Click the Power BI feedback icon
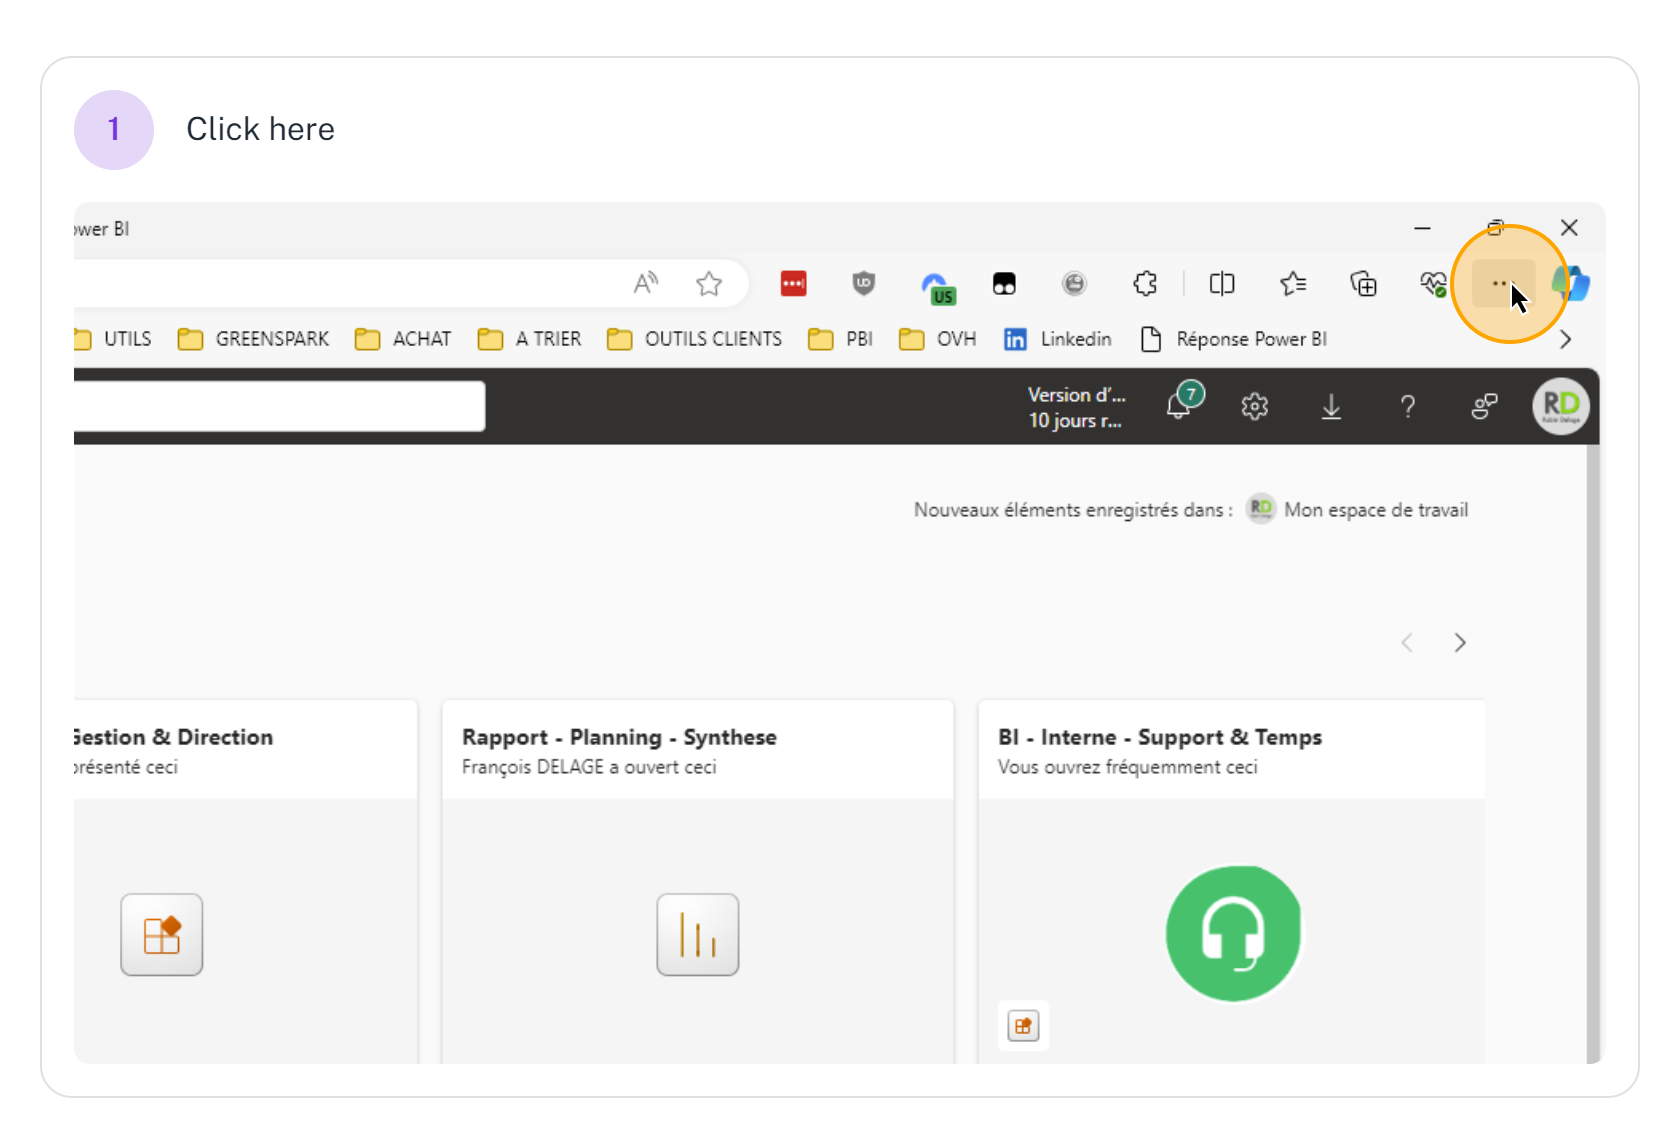This screenshot has height=1142, width=1680. [1484, 406]
